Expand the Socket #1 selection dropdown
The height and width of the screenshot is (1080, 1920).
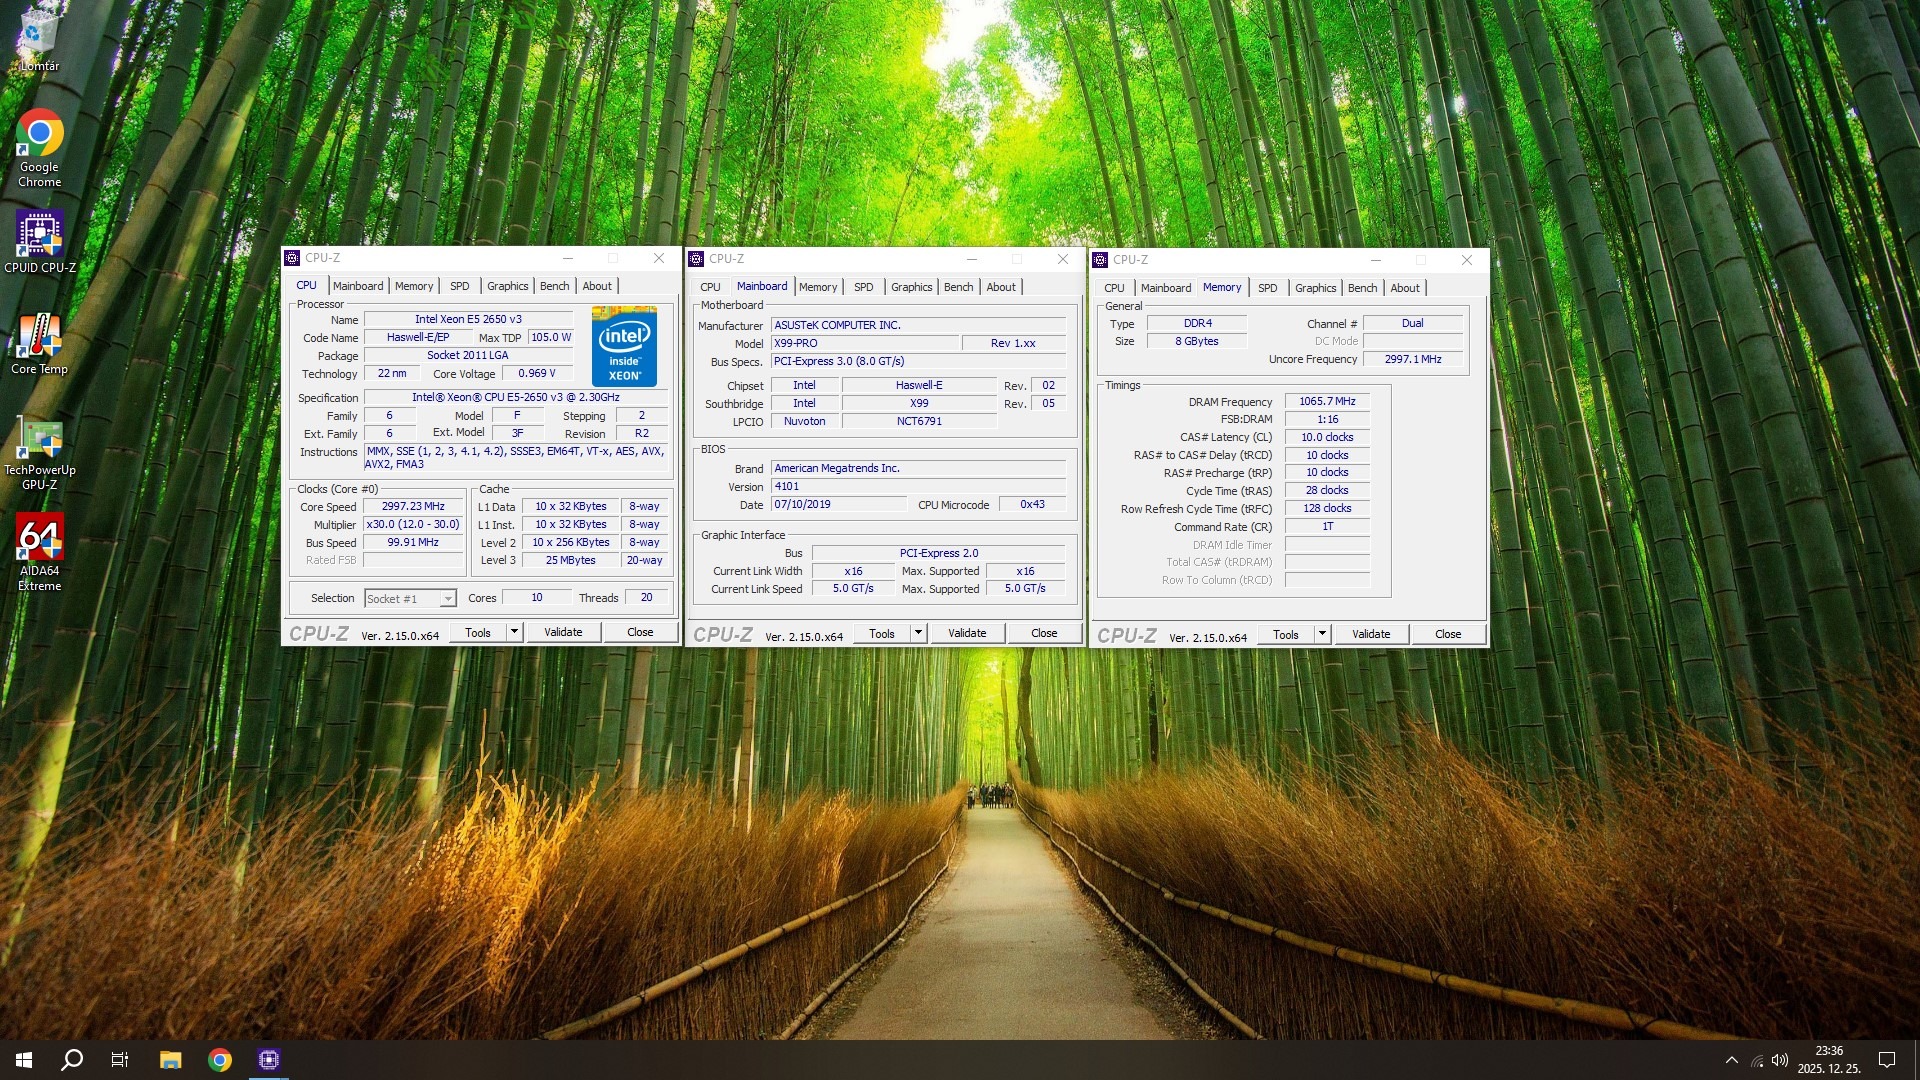(x=447, y=599)
